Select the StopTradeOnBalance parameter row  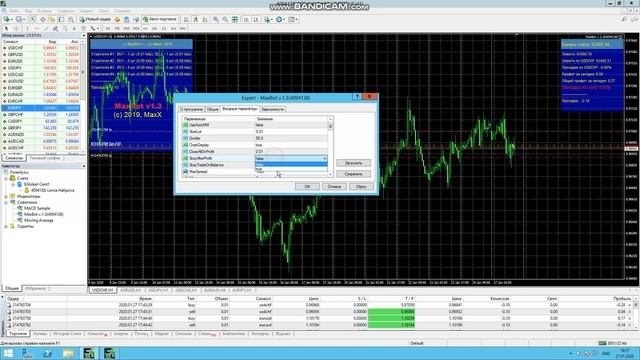pyautogui.click(x=218, y=165)
